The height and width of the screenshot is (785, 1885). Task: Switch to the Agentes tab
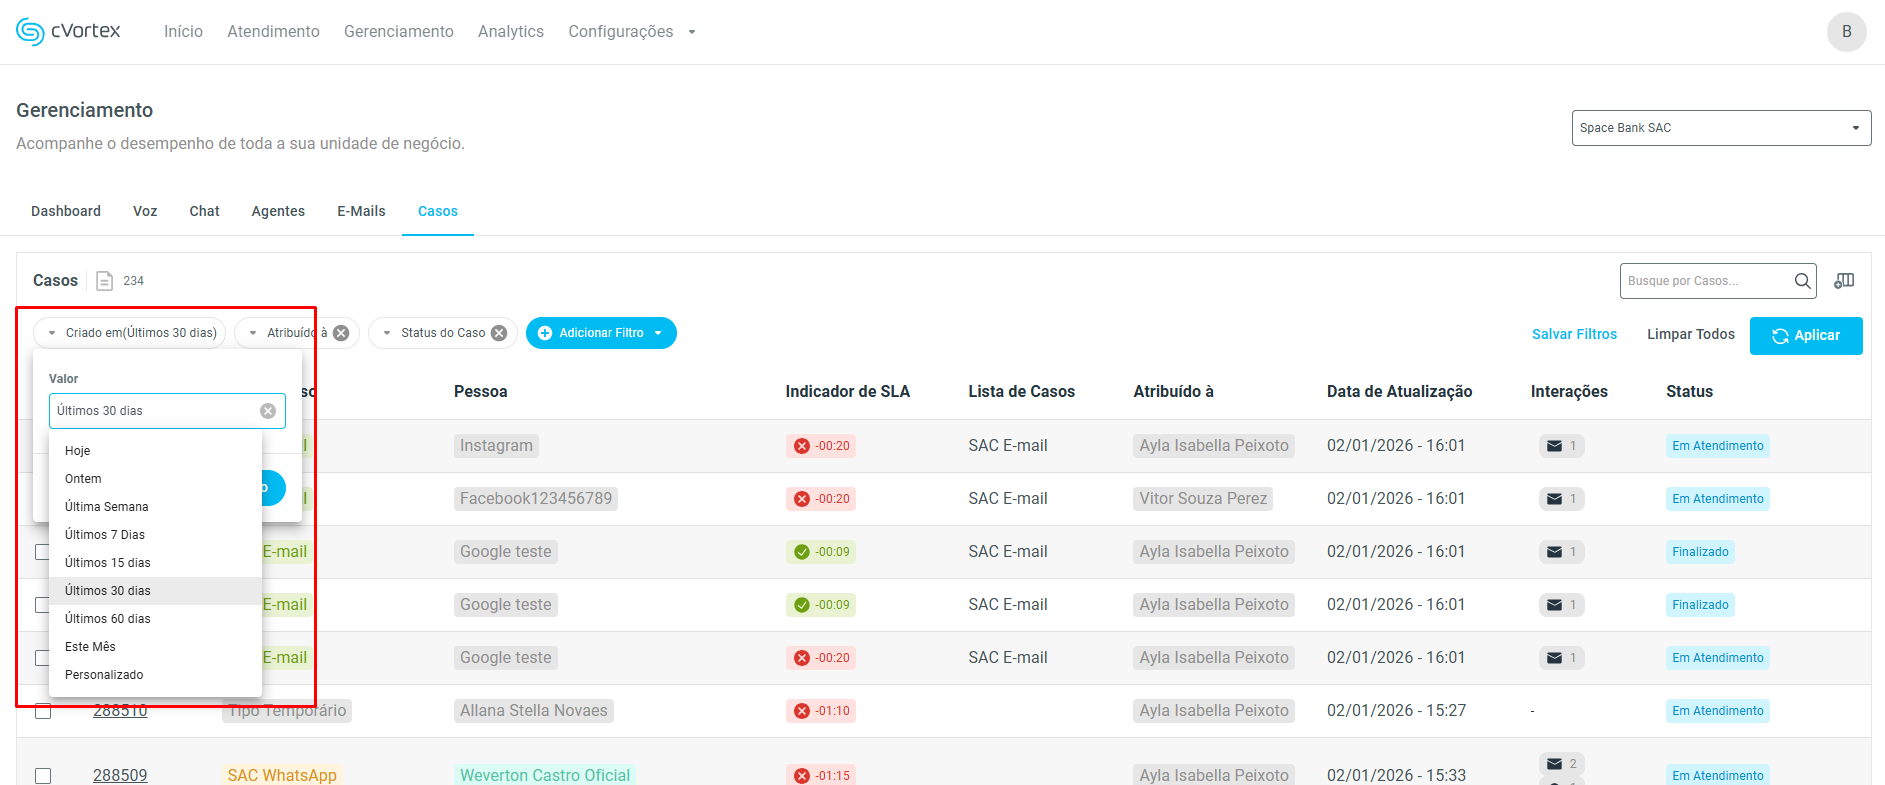(278, 211)
